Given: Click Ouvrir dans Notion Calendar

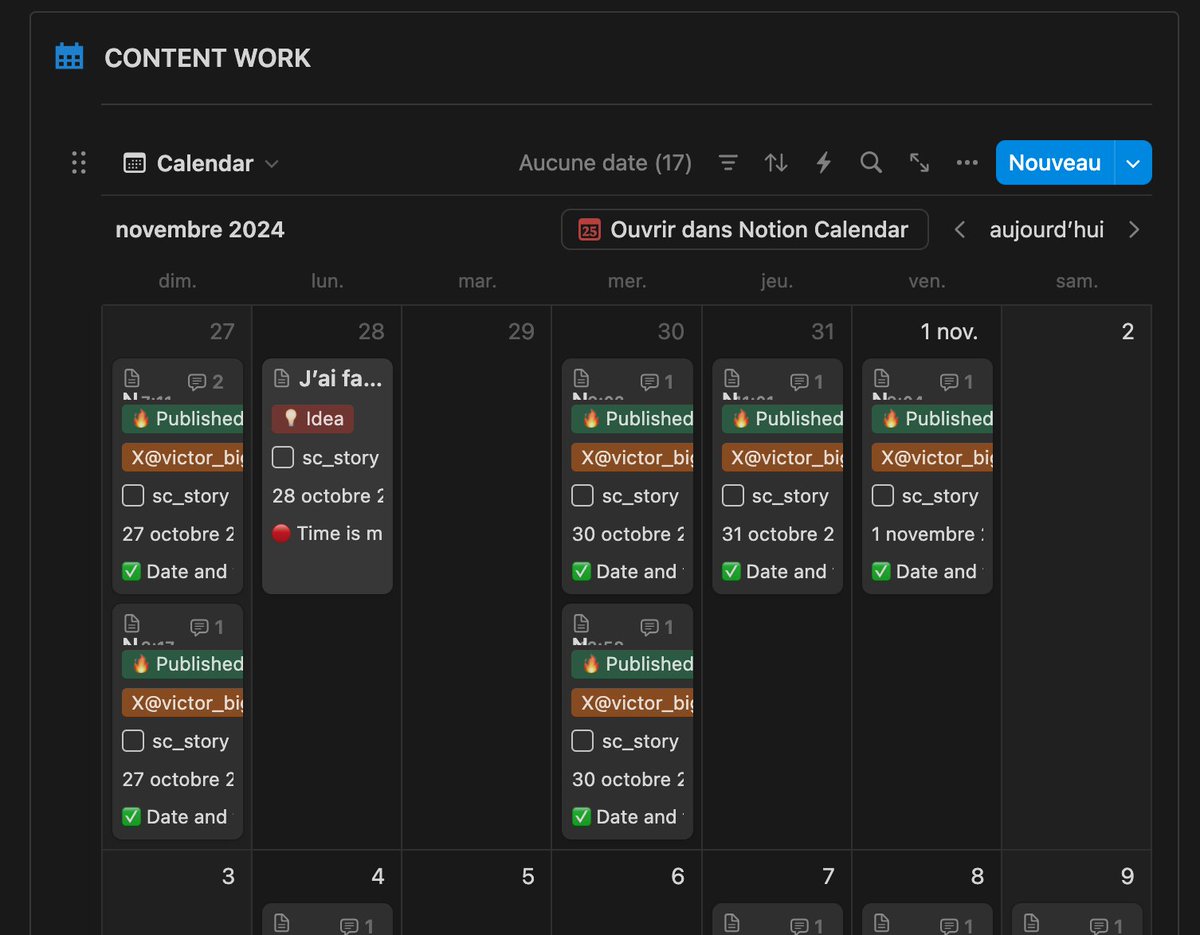Looking at the screenshot, I should (744, 229).
